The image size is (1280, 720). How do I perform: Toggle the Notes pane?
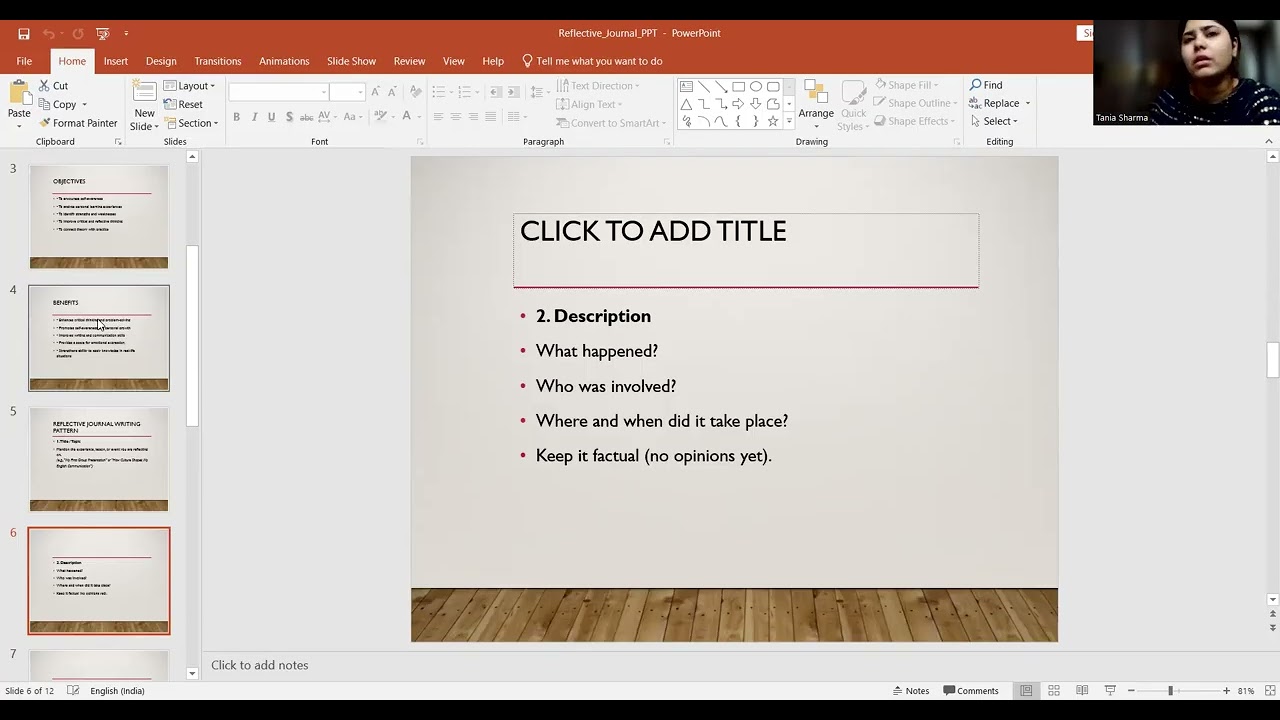point(911,691)
